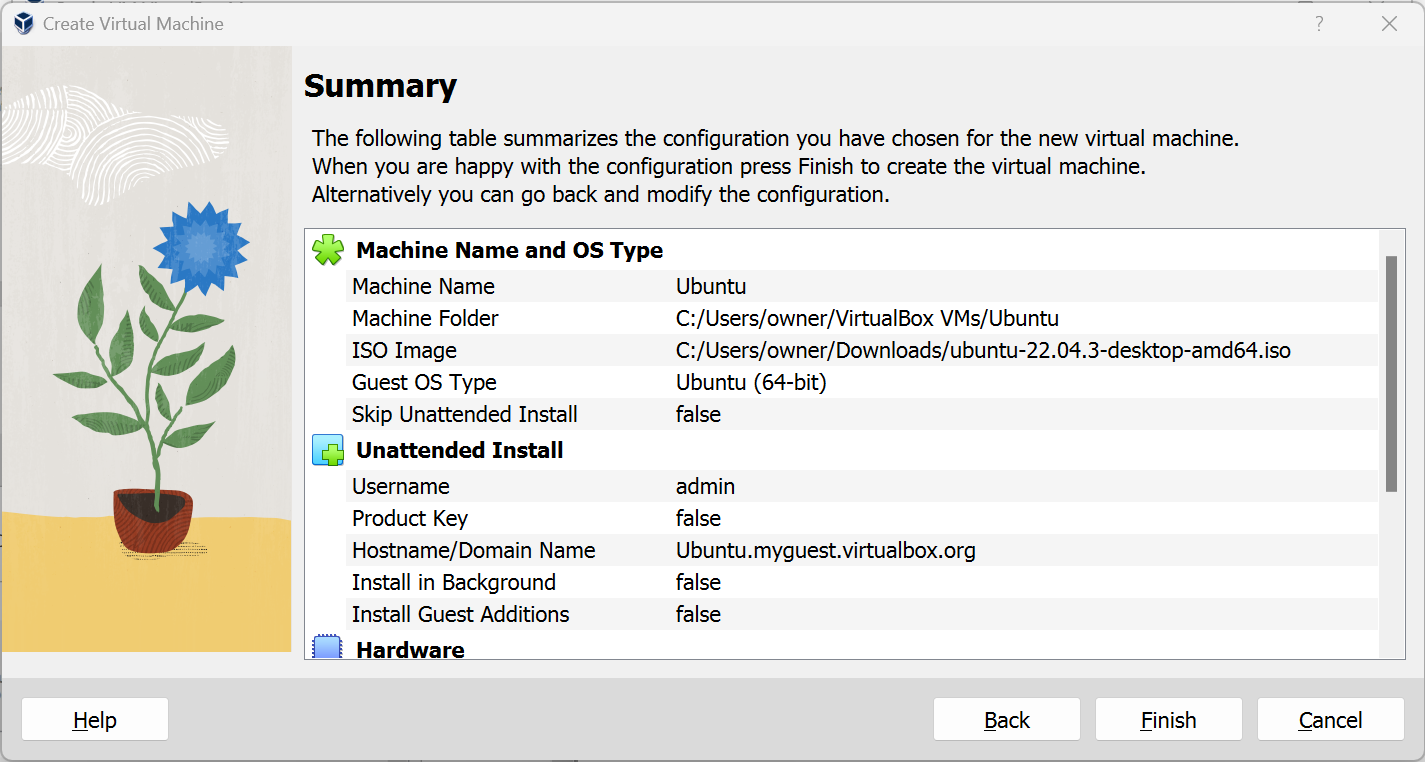Image resolution: width=1425 pixels, height=762 pixels.
Task: Select the Hardware section header
Action: [410, 649]
